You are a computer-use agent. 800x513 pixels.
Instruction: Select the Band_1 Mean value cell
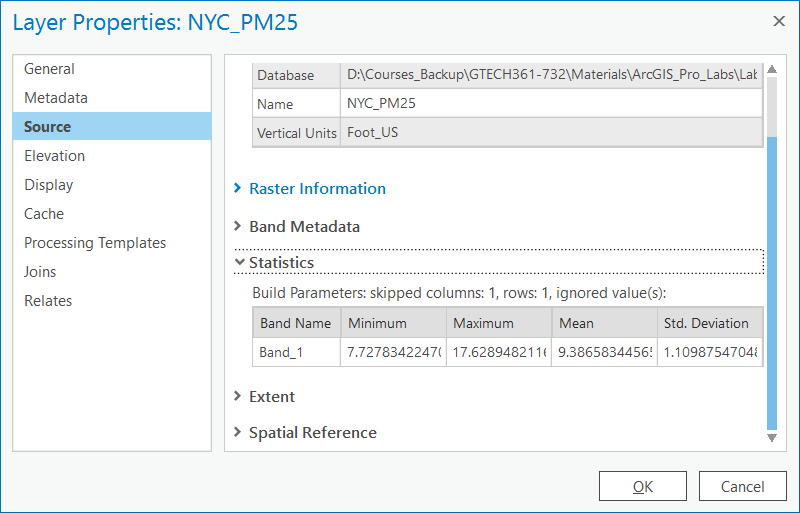click(604, 352)
